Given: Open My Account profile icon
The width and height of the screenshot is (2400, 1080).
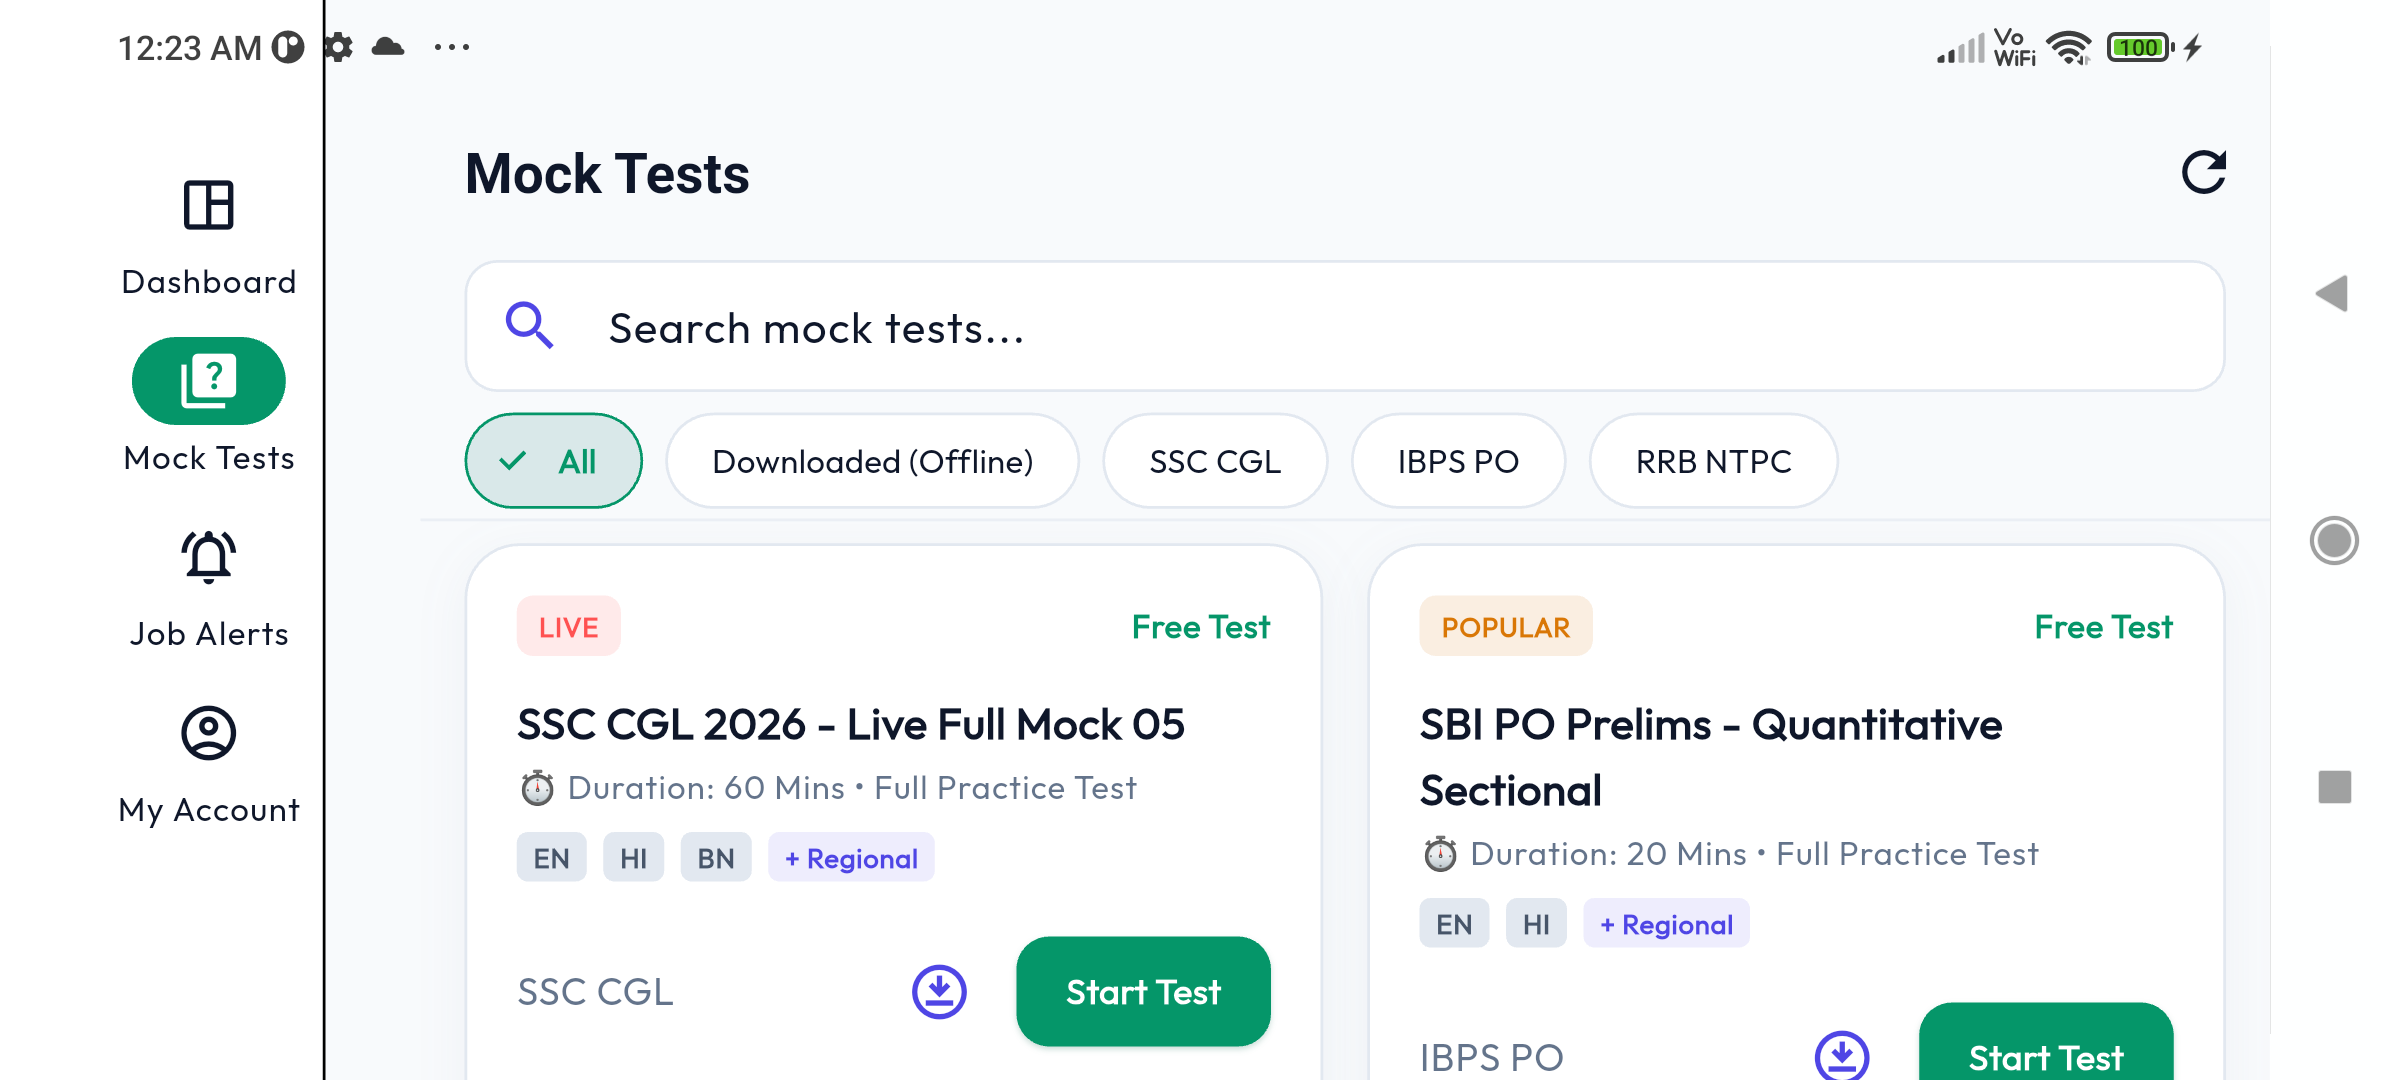Looking at the screenshot, I should tap(208, 733).
